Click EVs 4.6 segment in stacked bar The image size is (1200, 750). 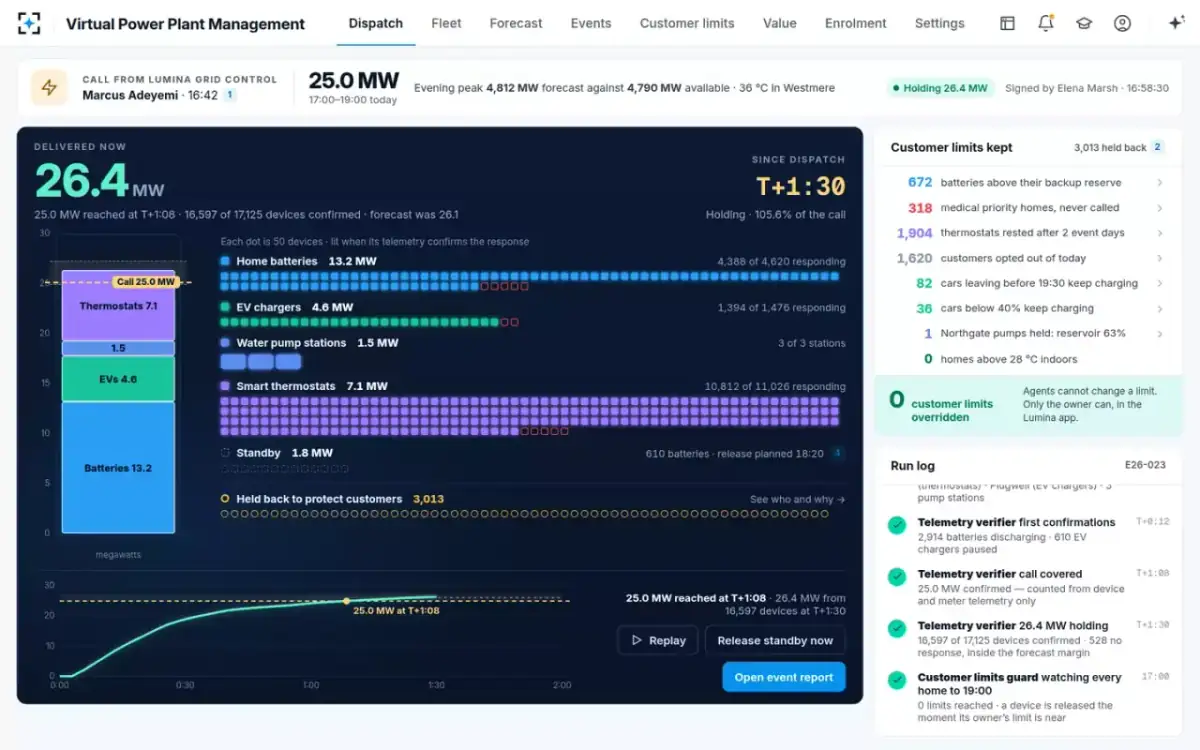pyautogui.click(x=118, y=379)
